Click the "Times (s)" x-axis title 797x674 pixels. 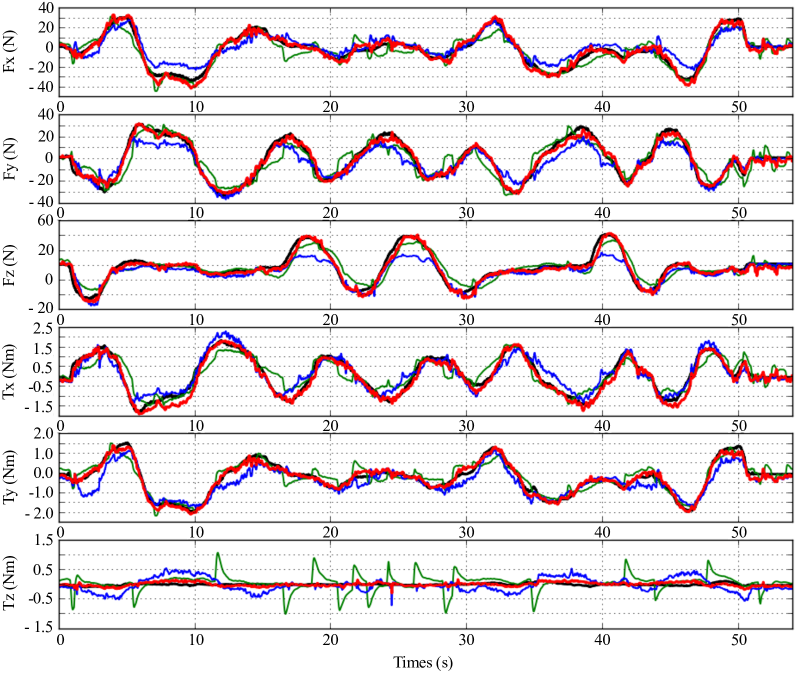point(423,662)
